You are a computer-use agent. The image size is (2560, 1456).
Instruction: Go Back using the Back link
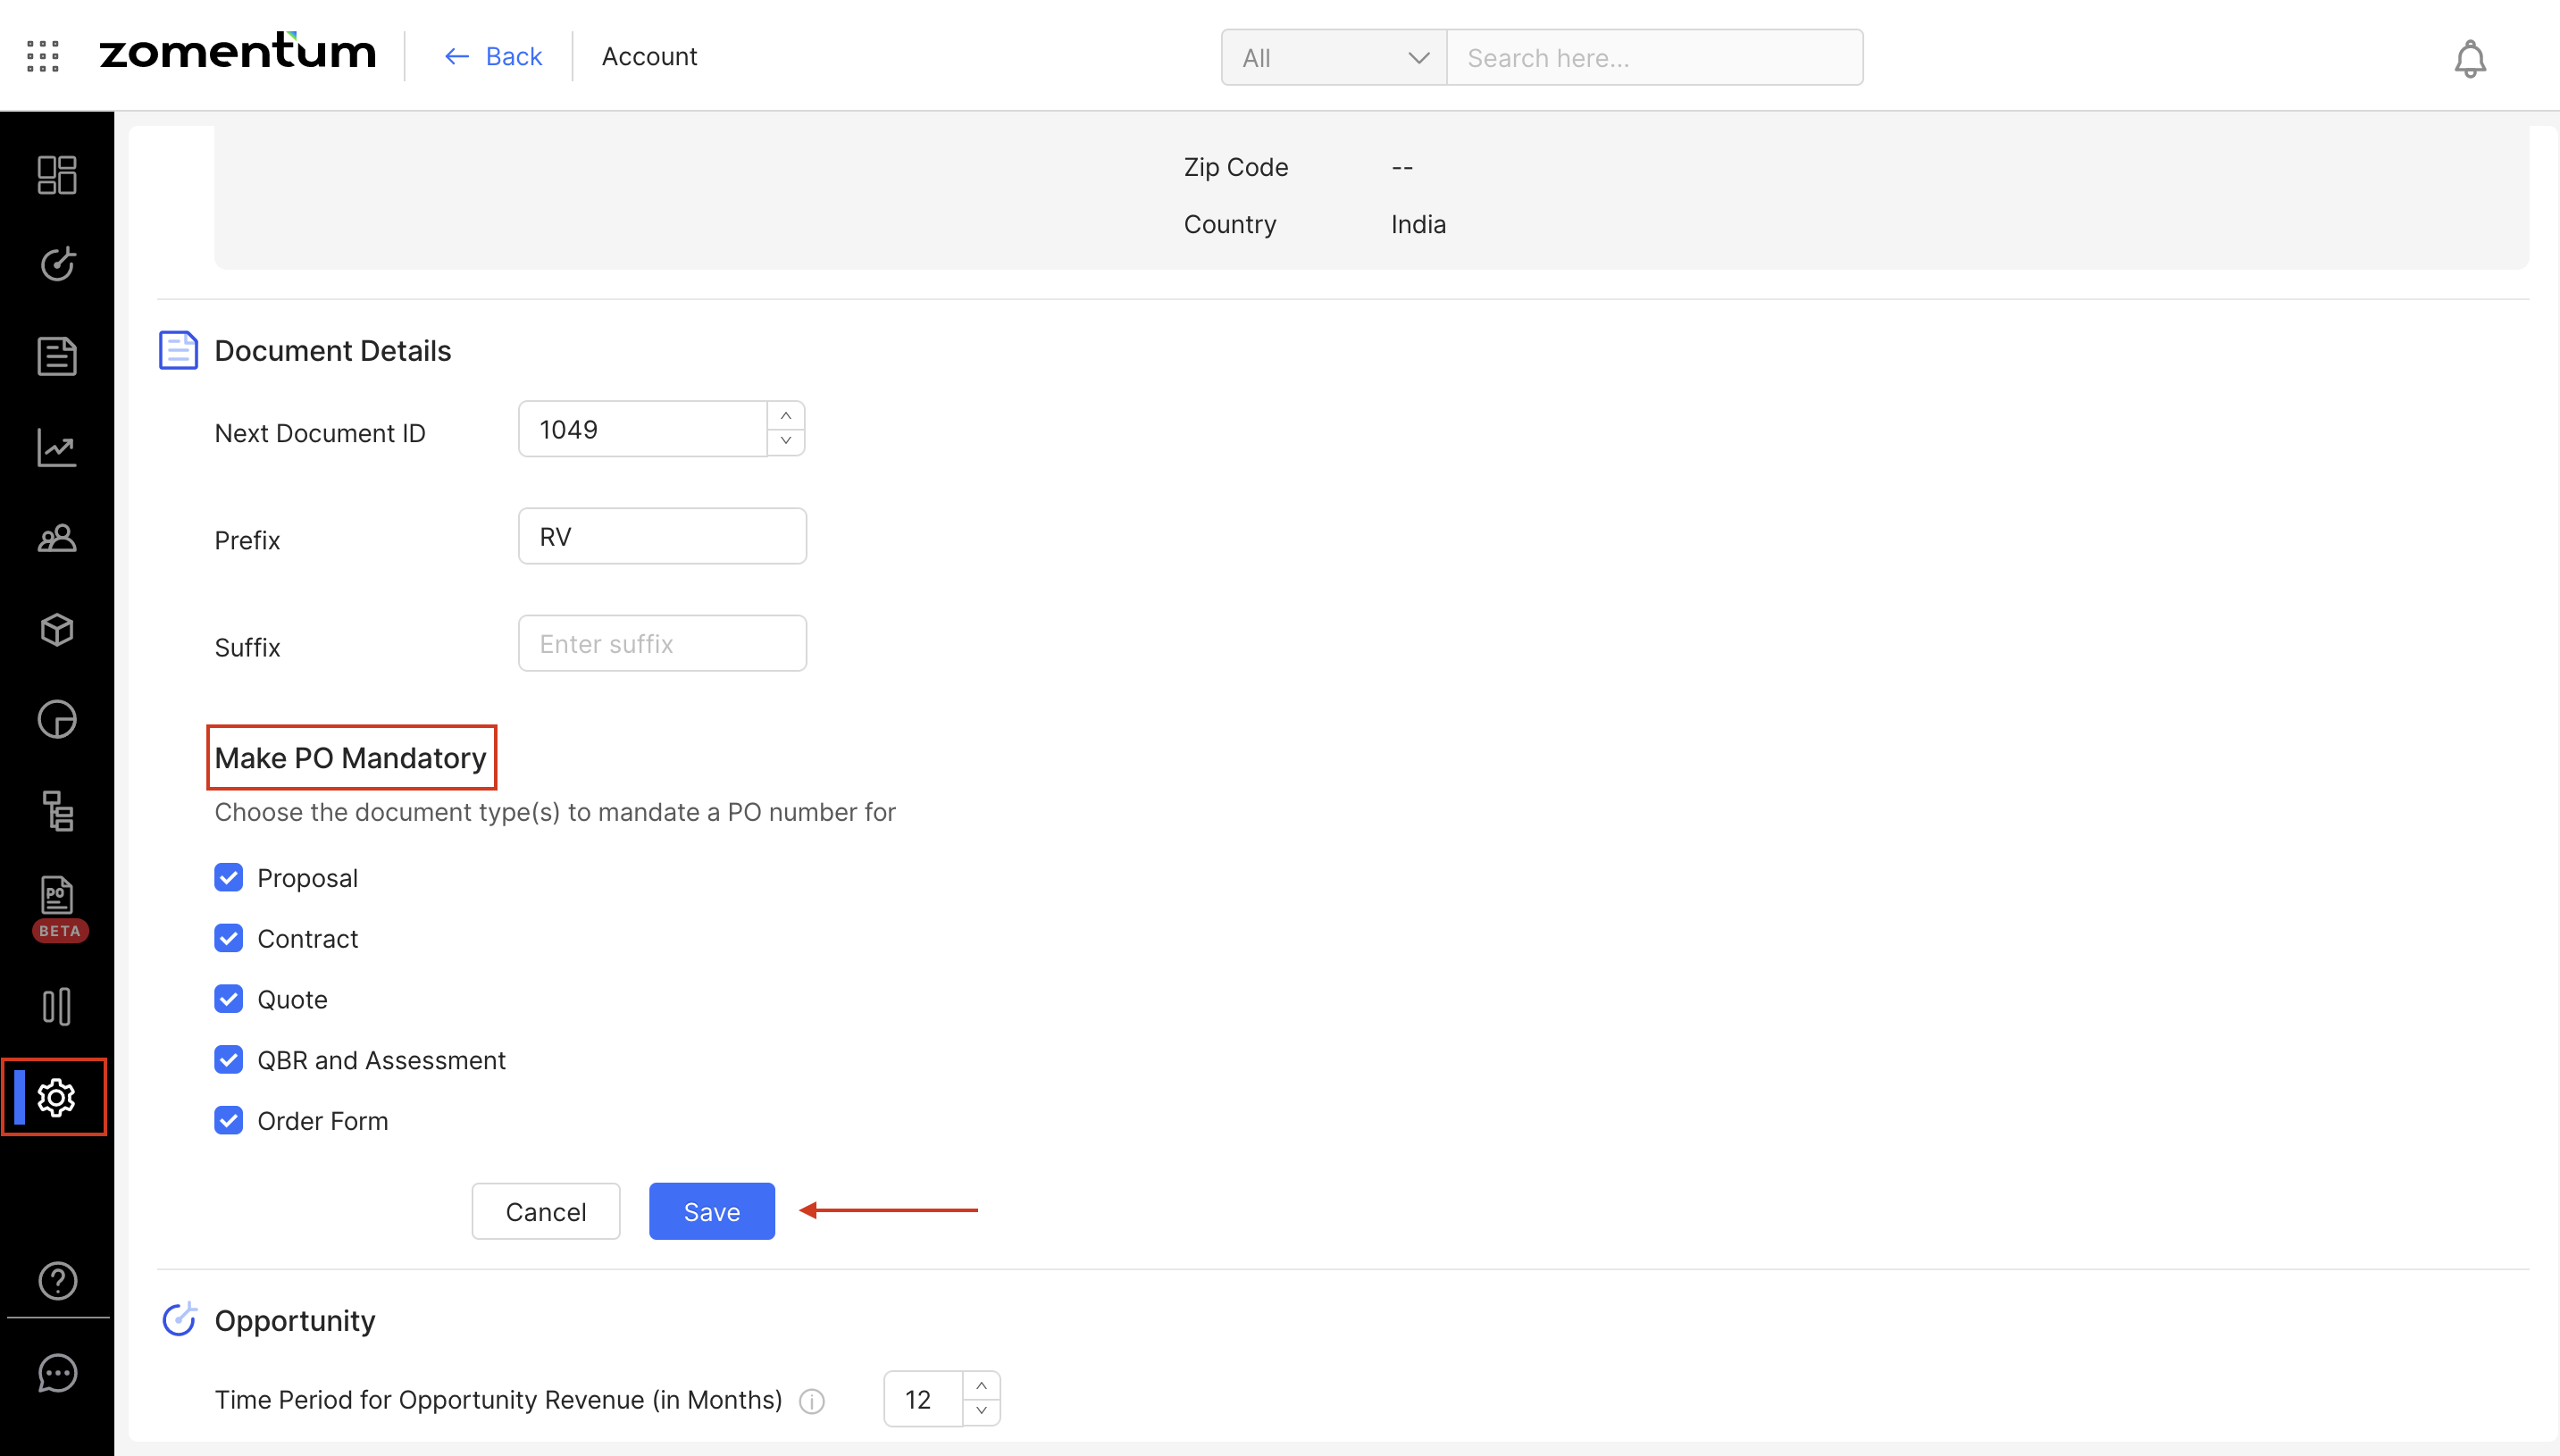(x=493, y=57)
